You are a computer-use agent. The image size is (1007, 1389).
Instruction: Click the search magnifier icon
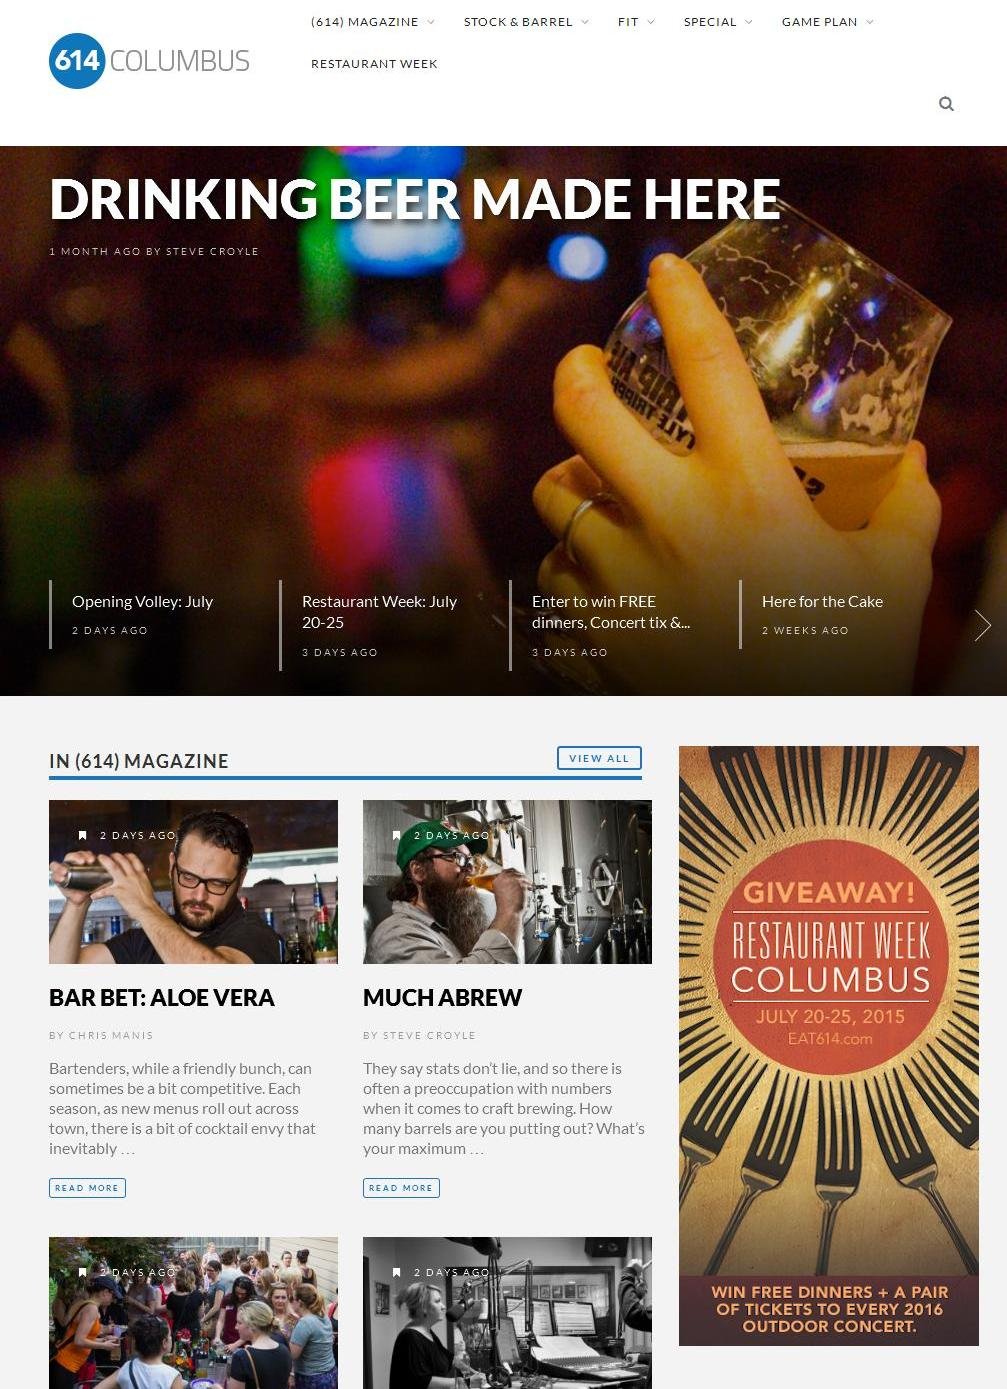coord(946,104)
